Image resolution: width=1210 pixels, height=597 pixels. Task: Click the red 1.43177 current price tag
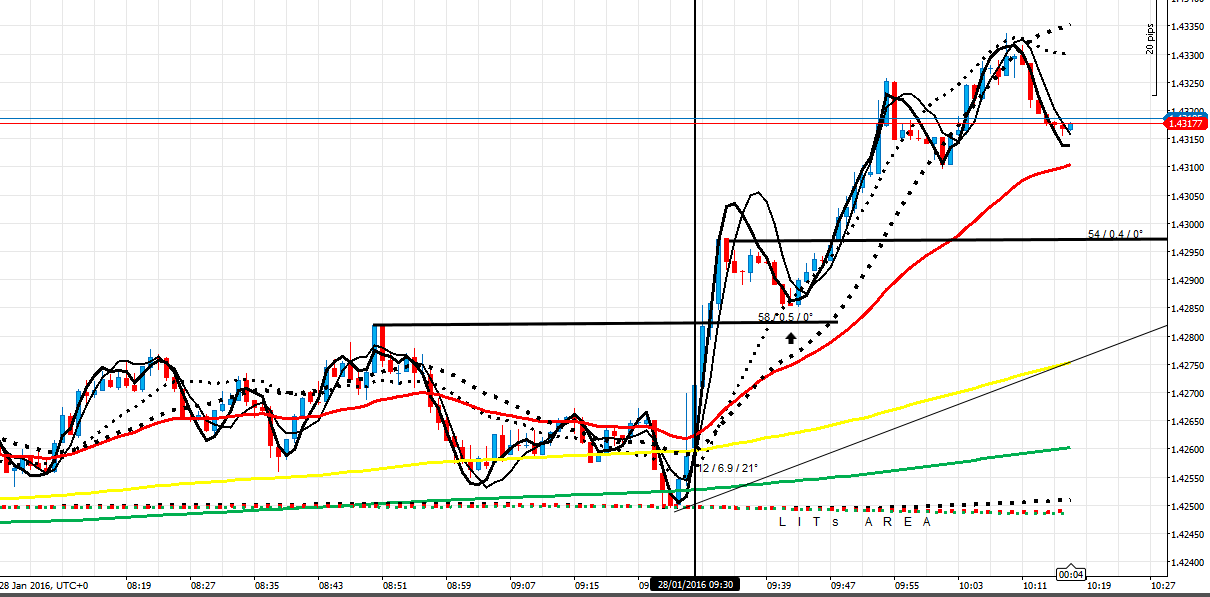coord(1187,123)
